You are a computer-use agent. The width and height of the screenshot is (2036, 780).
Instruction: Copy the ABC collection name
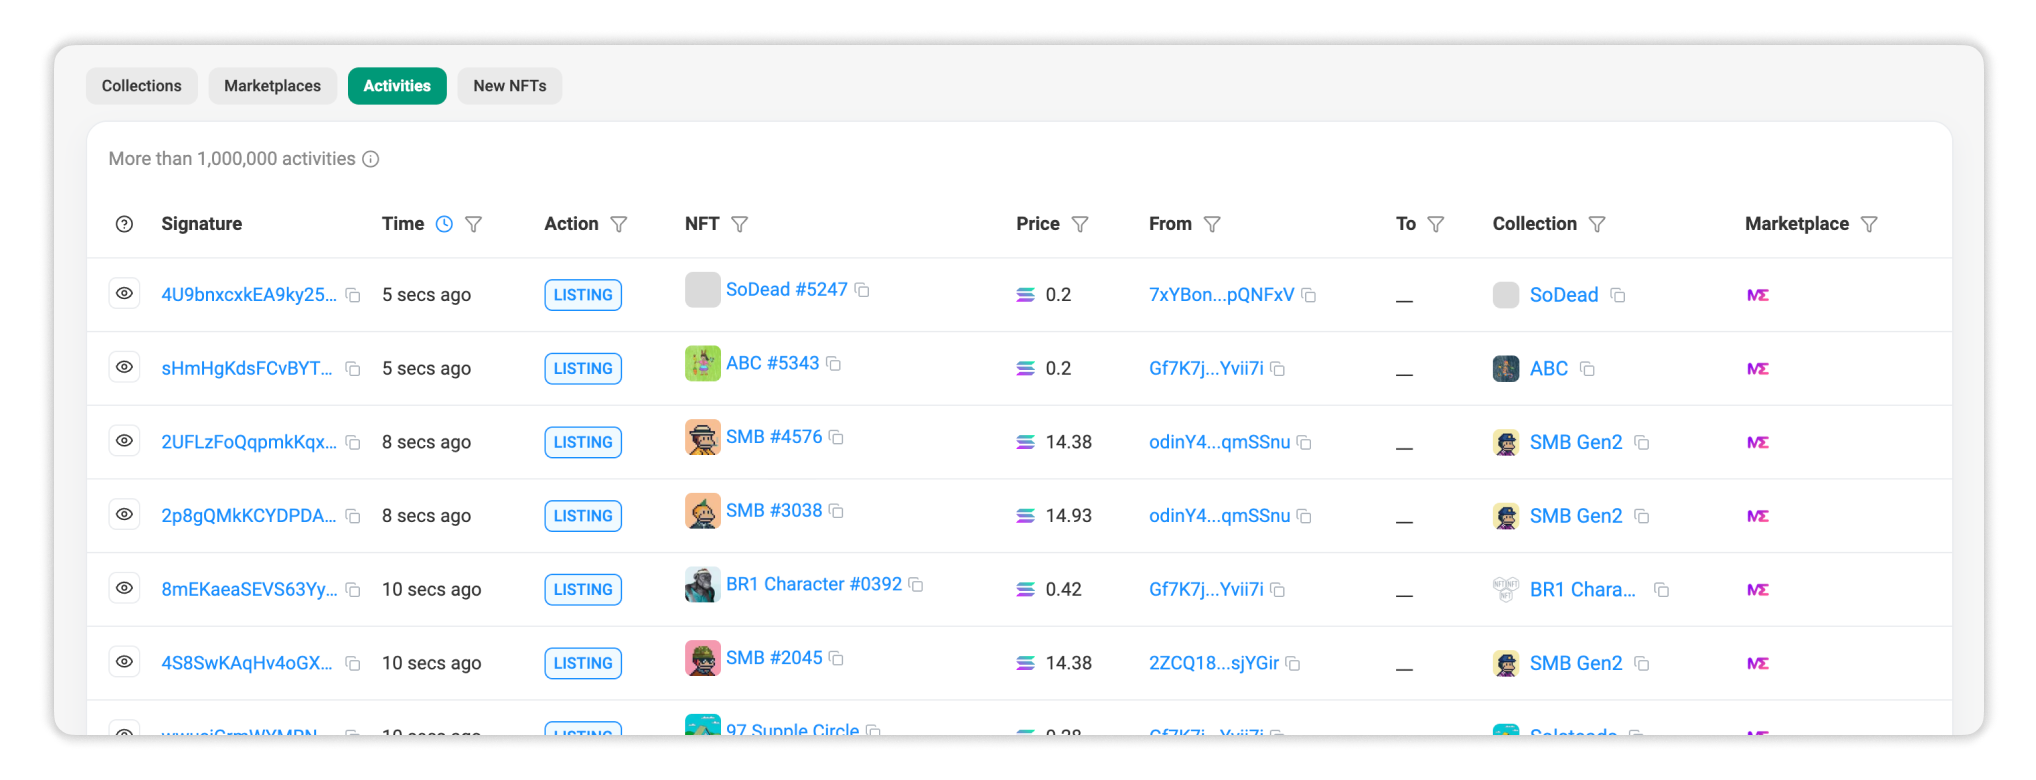pos(1587,369)
